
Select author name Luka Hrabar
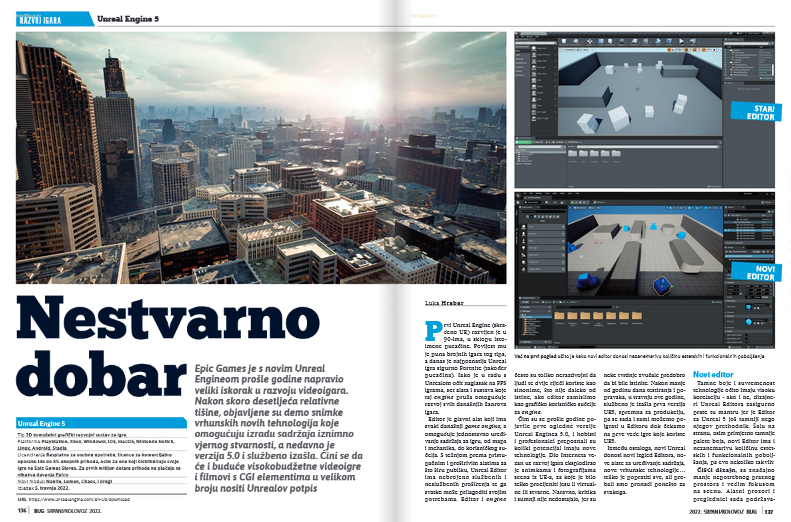coord(444,303)
